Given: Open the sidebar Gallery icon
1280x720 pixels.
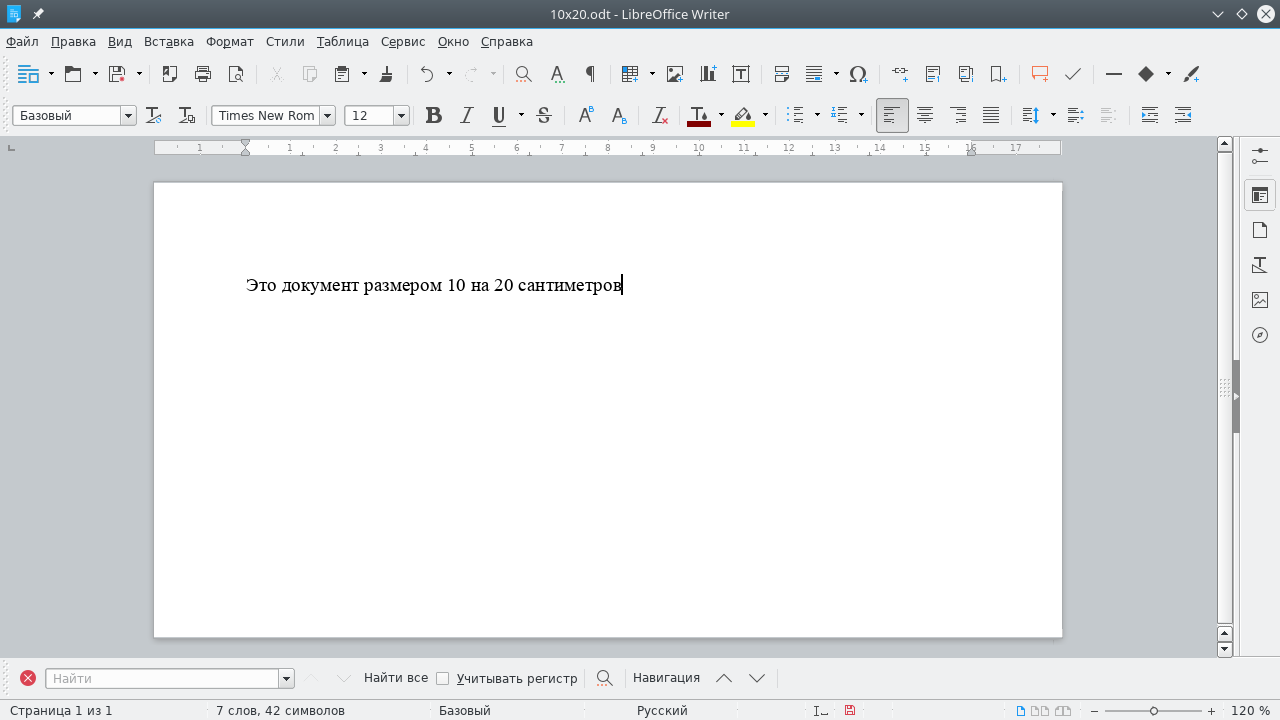Looking at the screenshot, I should click(x=1260, y=300).
